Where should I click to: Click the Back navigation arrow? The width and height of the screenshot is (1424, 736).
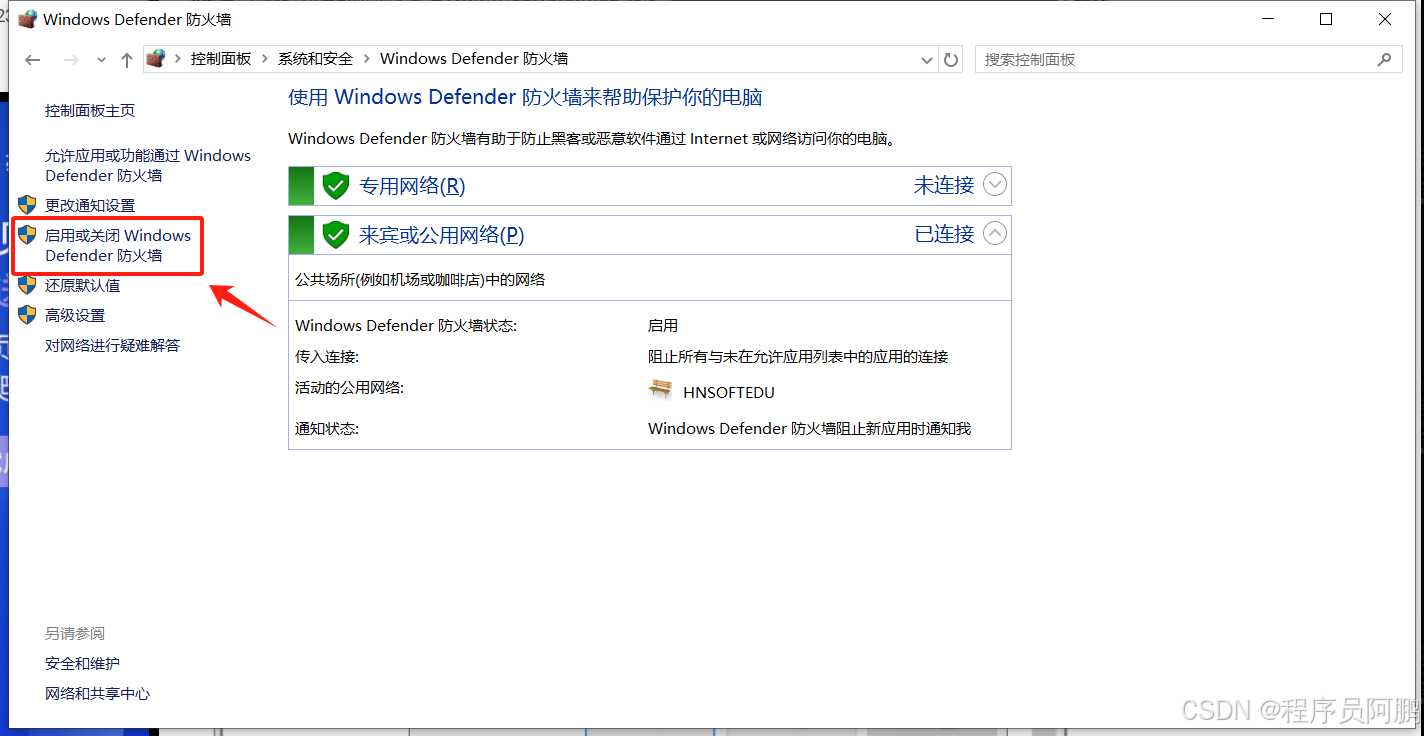pos(33,60)
